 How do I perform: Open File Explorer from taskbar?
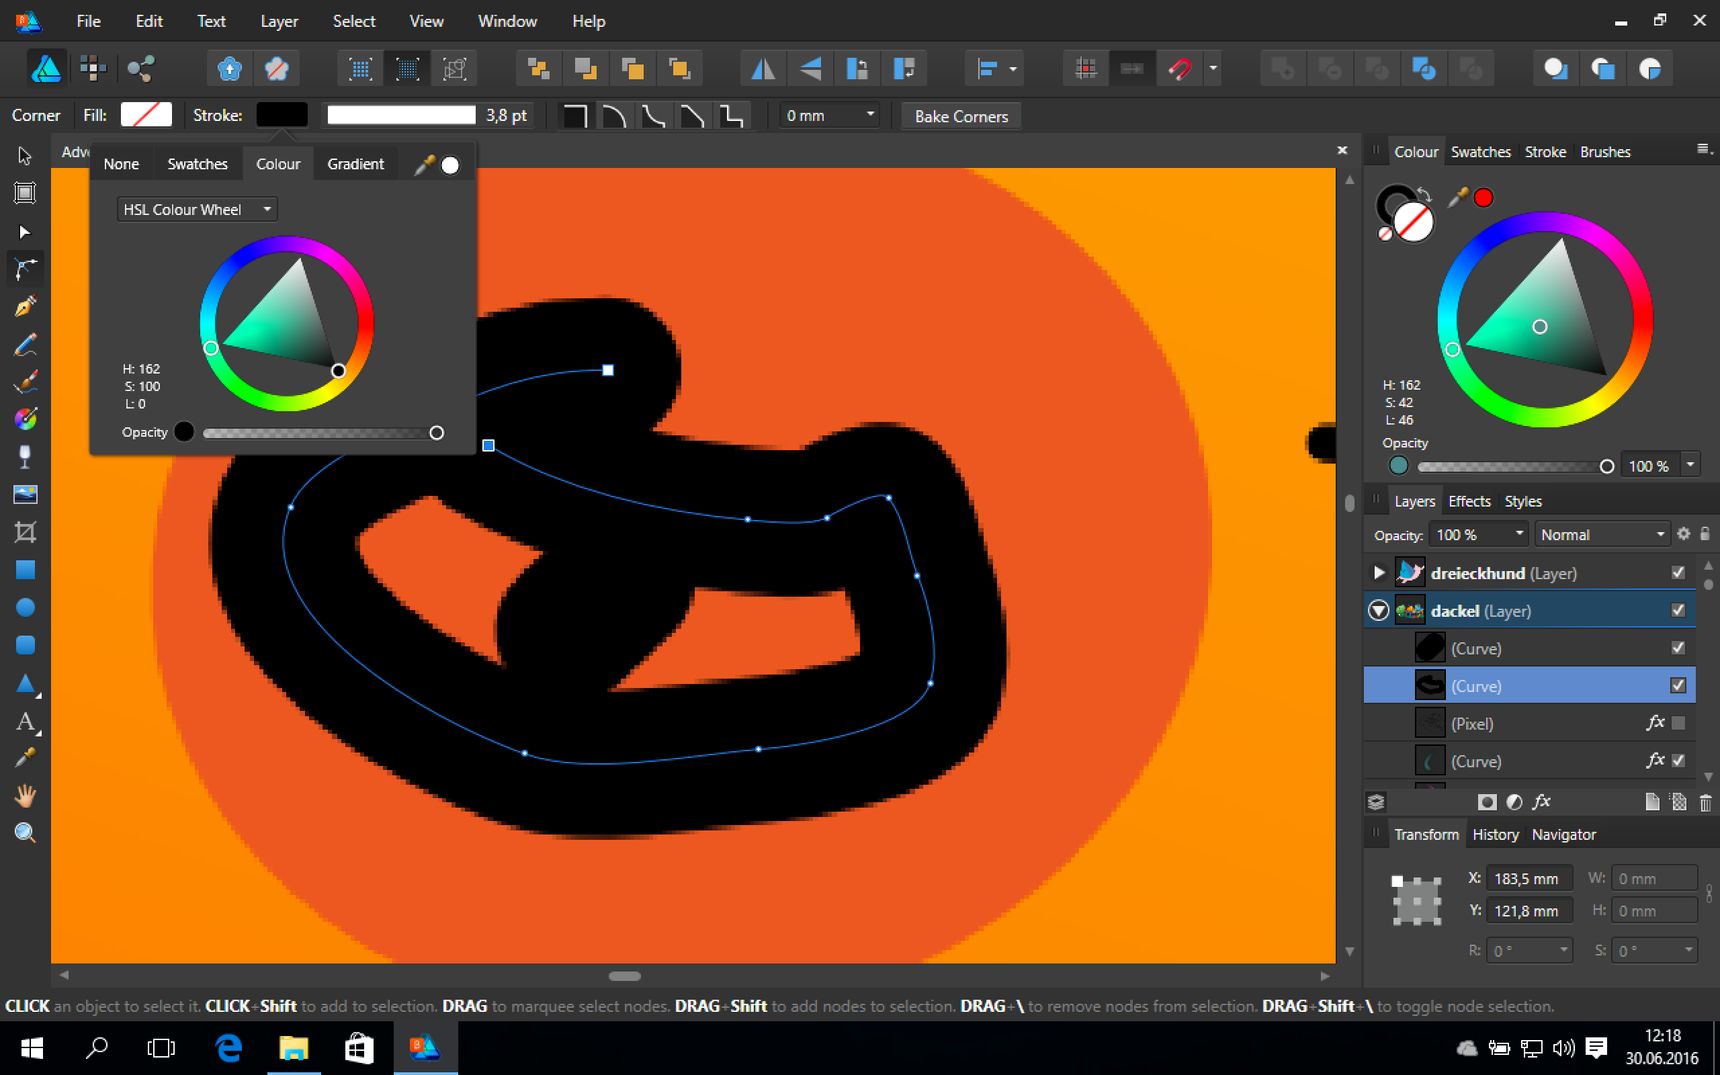pos(294,1048)
